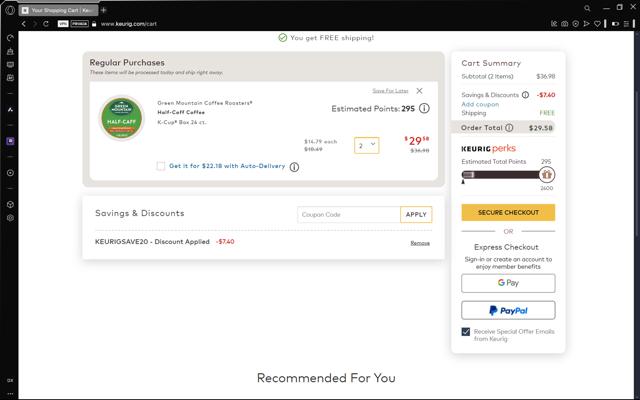This screenshot has width=640, height=400.
Task: Show Savings & Discounts info in Cart Summary
Action: pos(525,95)
